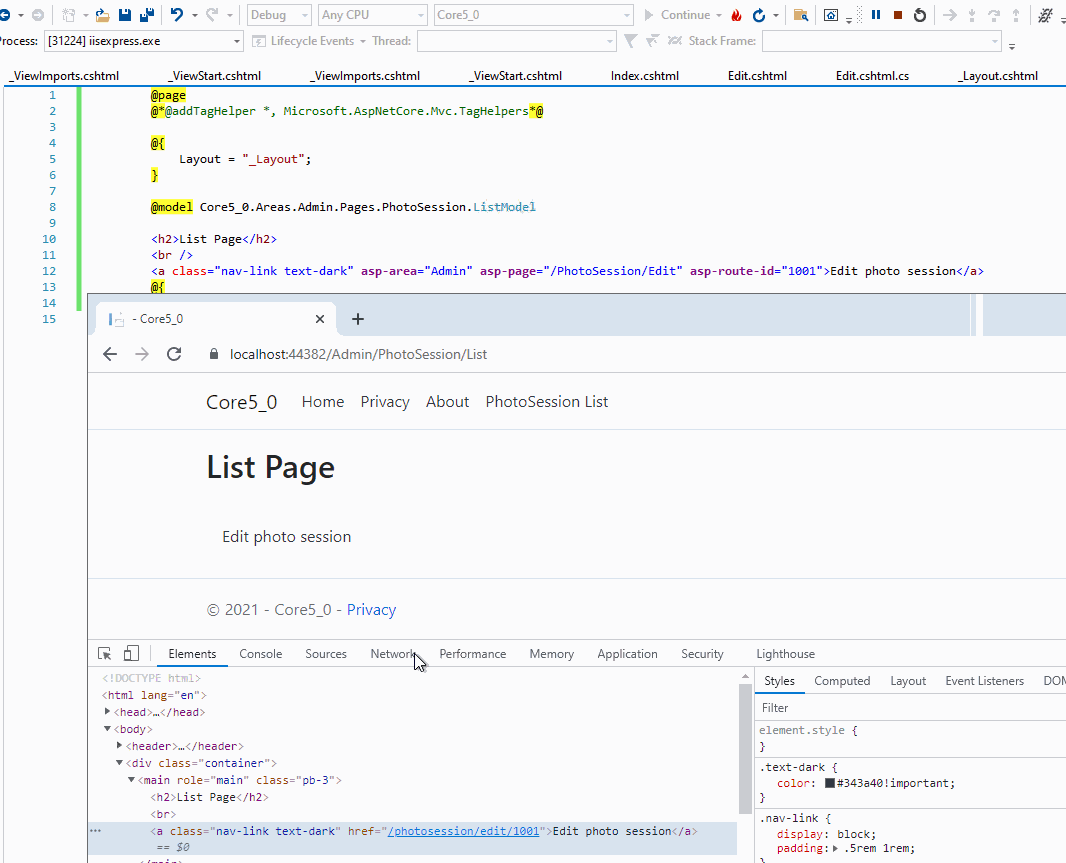This screenshot has width=1066, height=863.
Task: Switch to the Edit.cshtml.cs editor tab
Action: 872,76
